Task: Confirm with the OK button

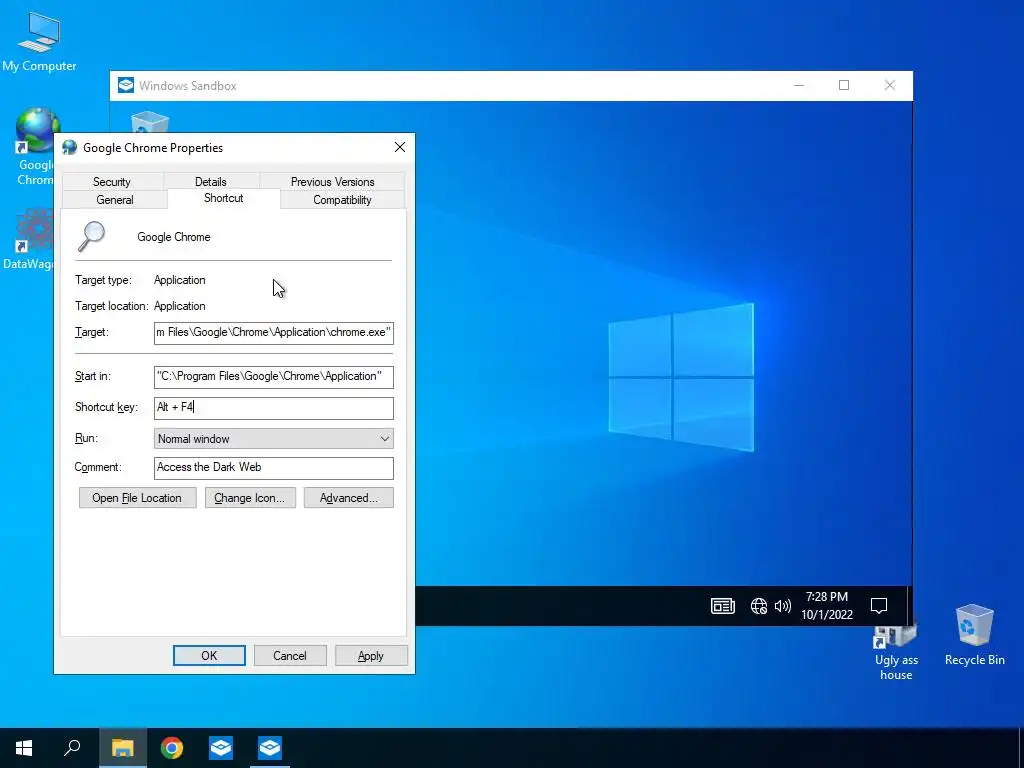Action: point(209,656)
